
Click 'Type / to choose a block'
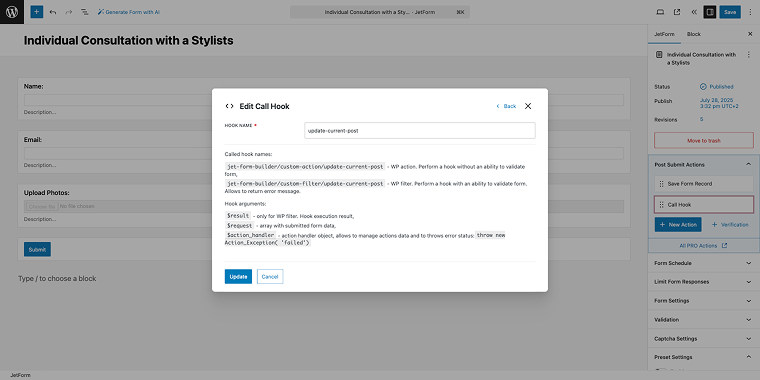point(57,279)
